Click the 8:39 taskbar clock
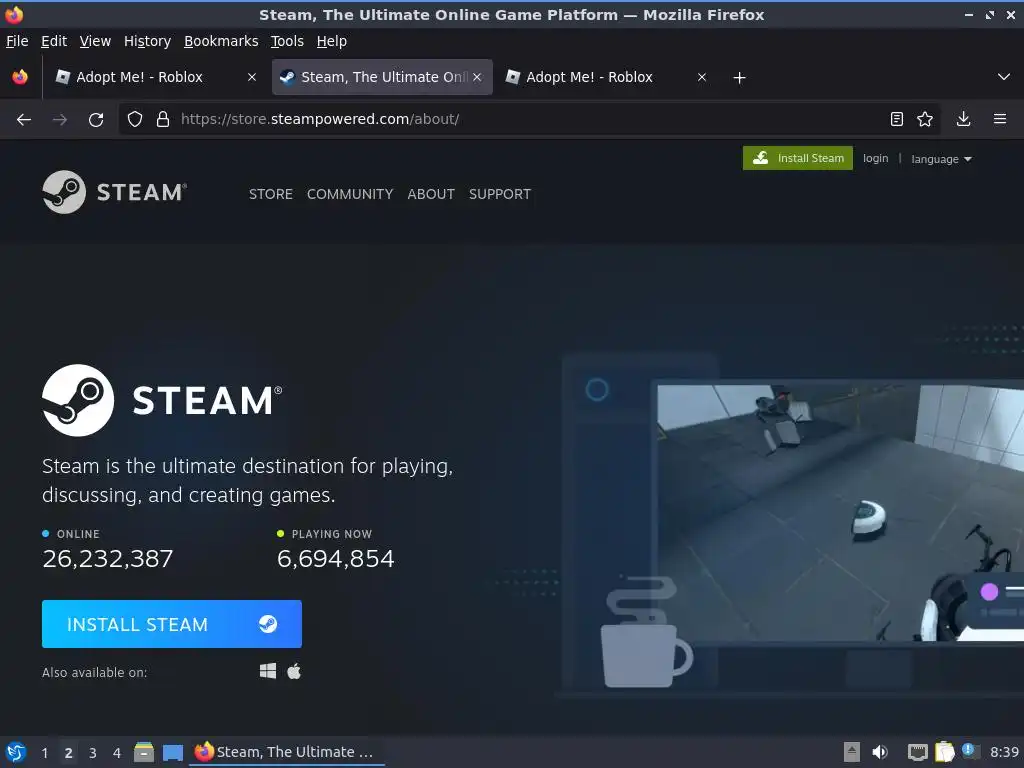 tap(1004, 752)
